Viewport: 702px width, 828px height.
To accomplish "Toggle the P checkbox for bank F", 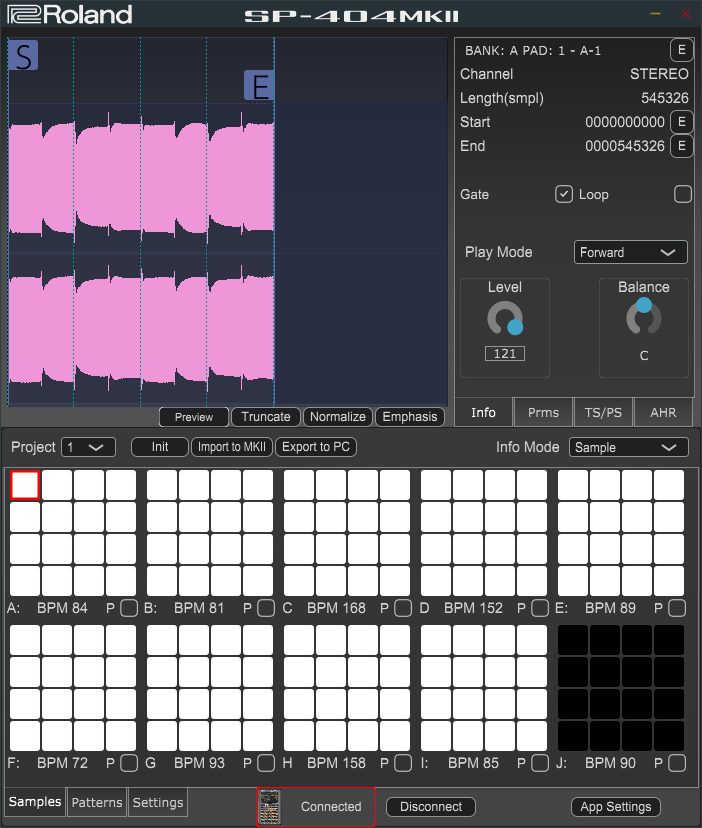I will [x=129, y=763].
